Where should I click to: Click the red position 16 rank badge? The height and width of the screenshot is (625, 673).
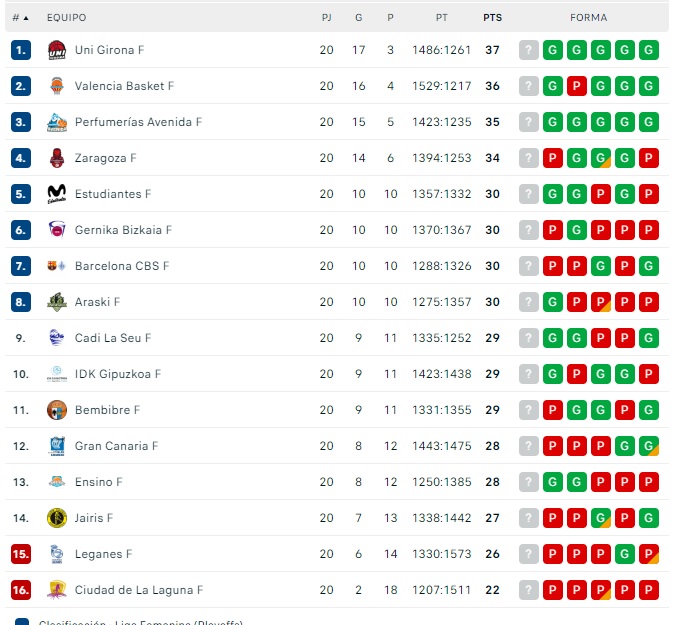(21, 590)
